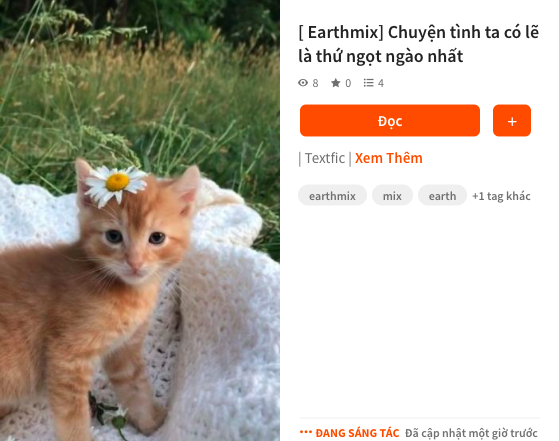Click the eye views icon
Screen dimensions: 559x441
pyautogui.click(x=303, y=83)
